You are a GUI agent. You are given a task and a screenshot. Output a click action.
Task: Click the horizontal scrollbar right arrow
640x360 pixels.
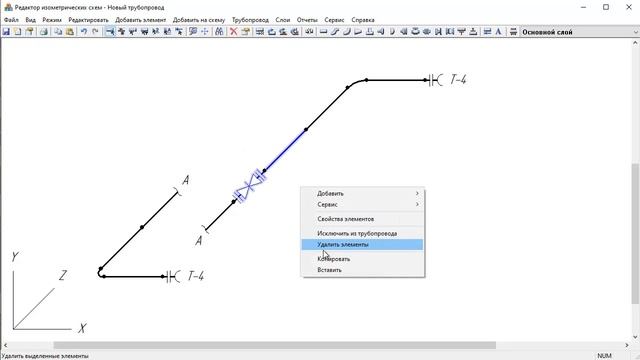pyautogui.click(x=627, y=345)
